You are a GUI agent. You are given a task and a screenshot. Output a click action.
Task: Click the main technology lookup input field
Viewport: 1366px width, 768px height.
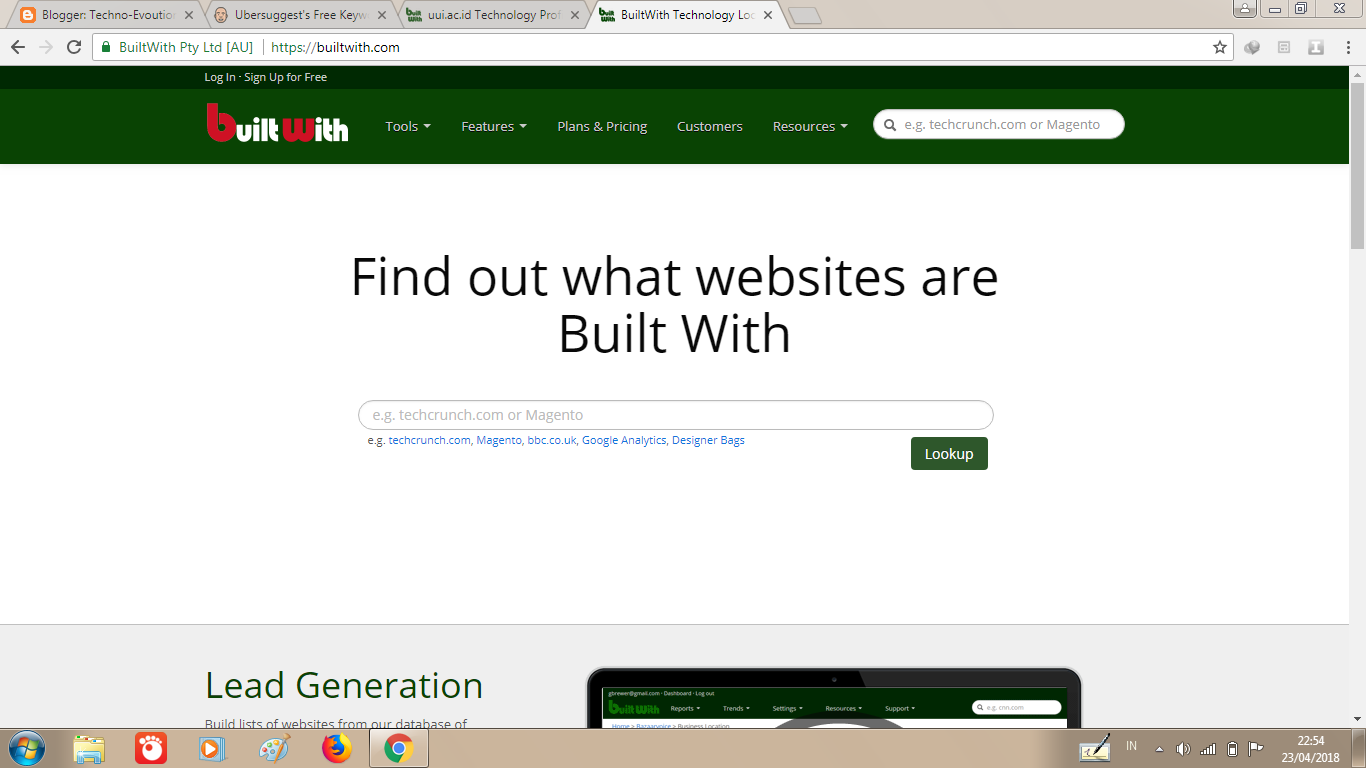tap(674, 414)
